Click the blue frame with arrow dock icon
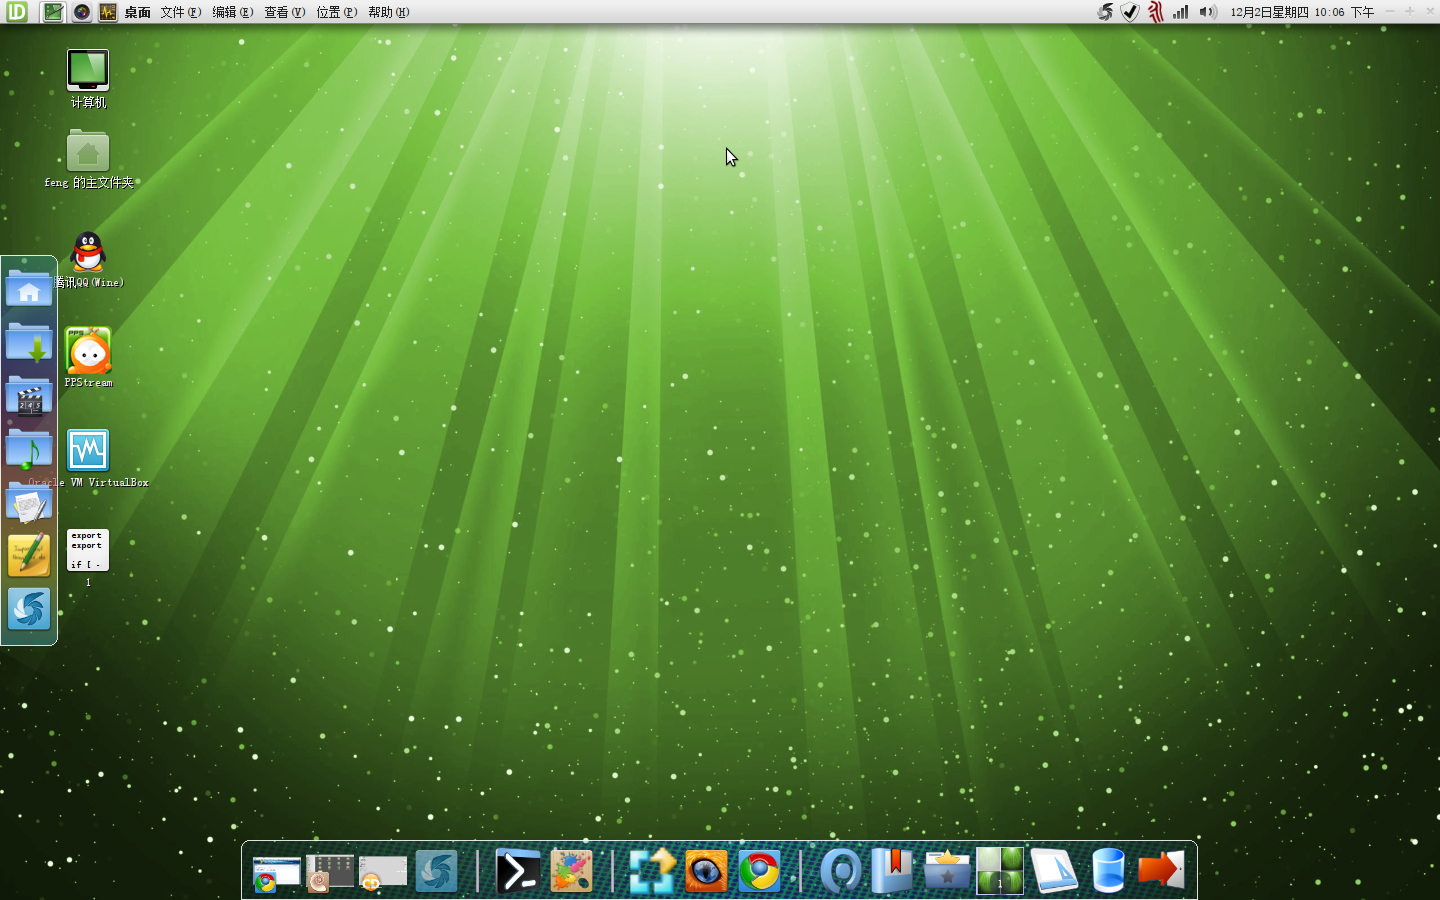This screenshot has width=1440, height=900. (x=652, y=871)
